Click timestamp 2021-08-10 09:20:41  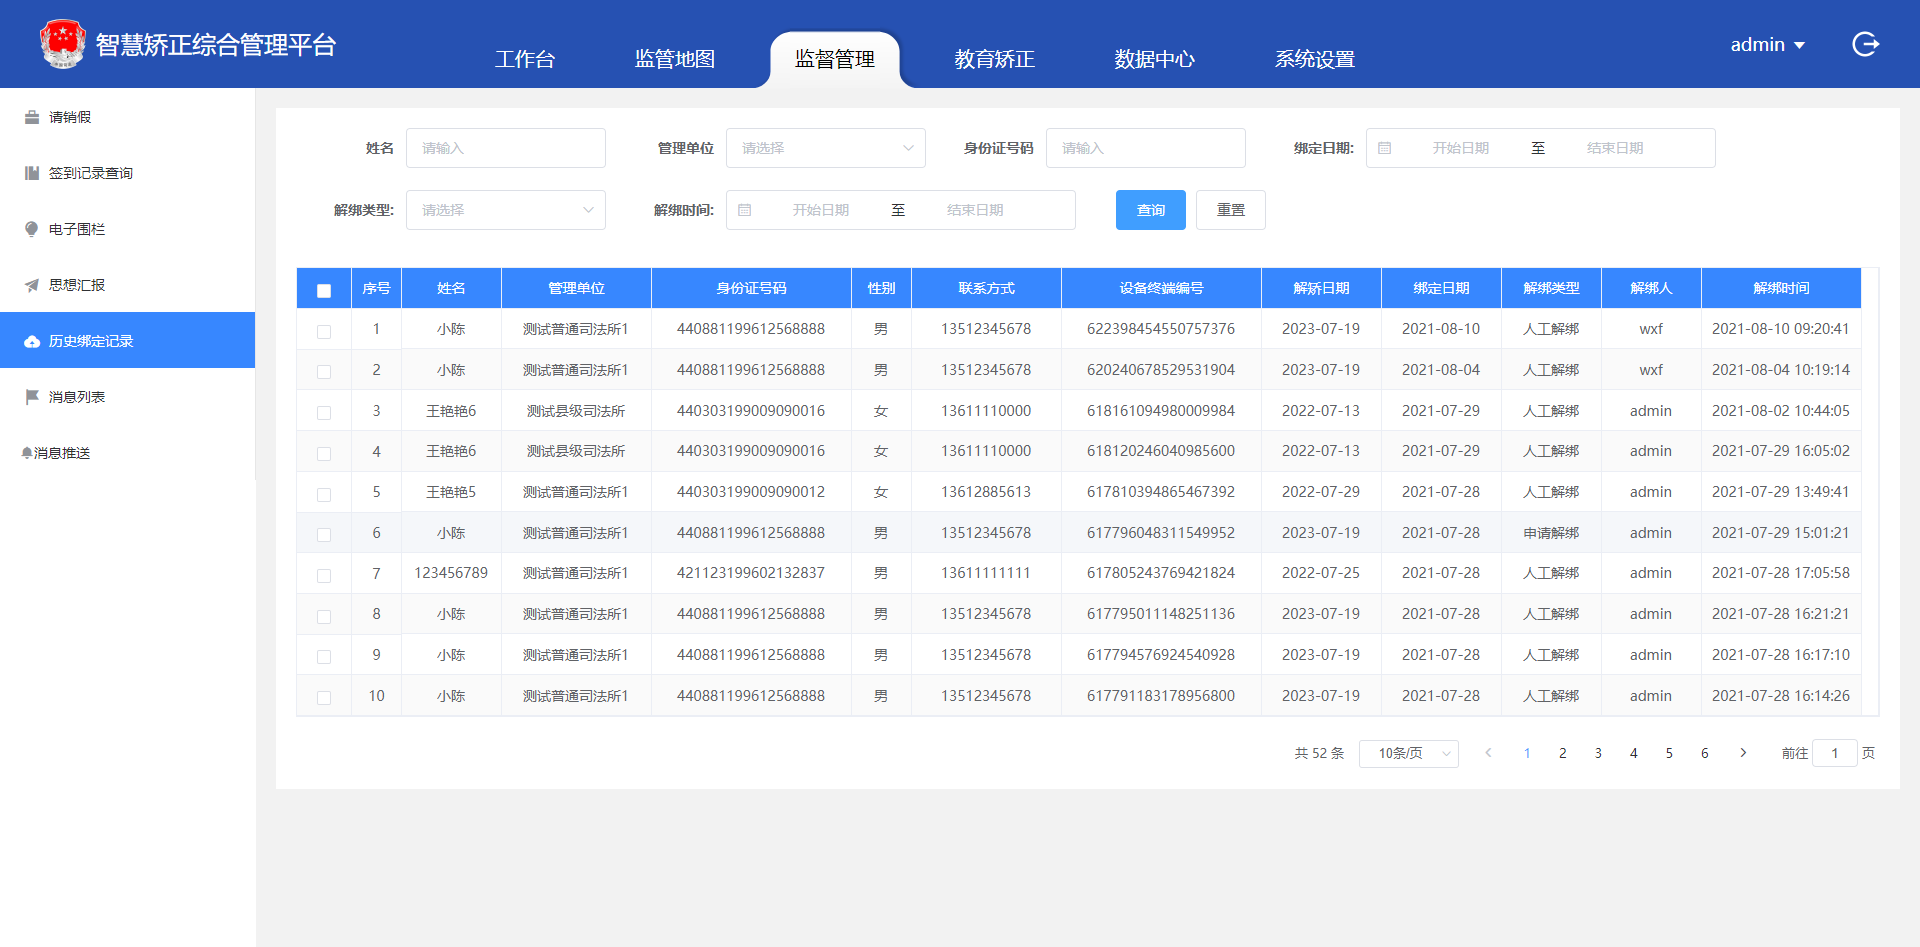click(x=1781, y=329)
